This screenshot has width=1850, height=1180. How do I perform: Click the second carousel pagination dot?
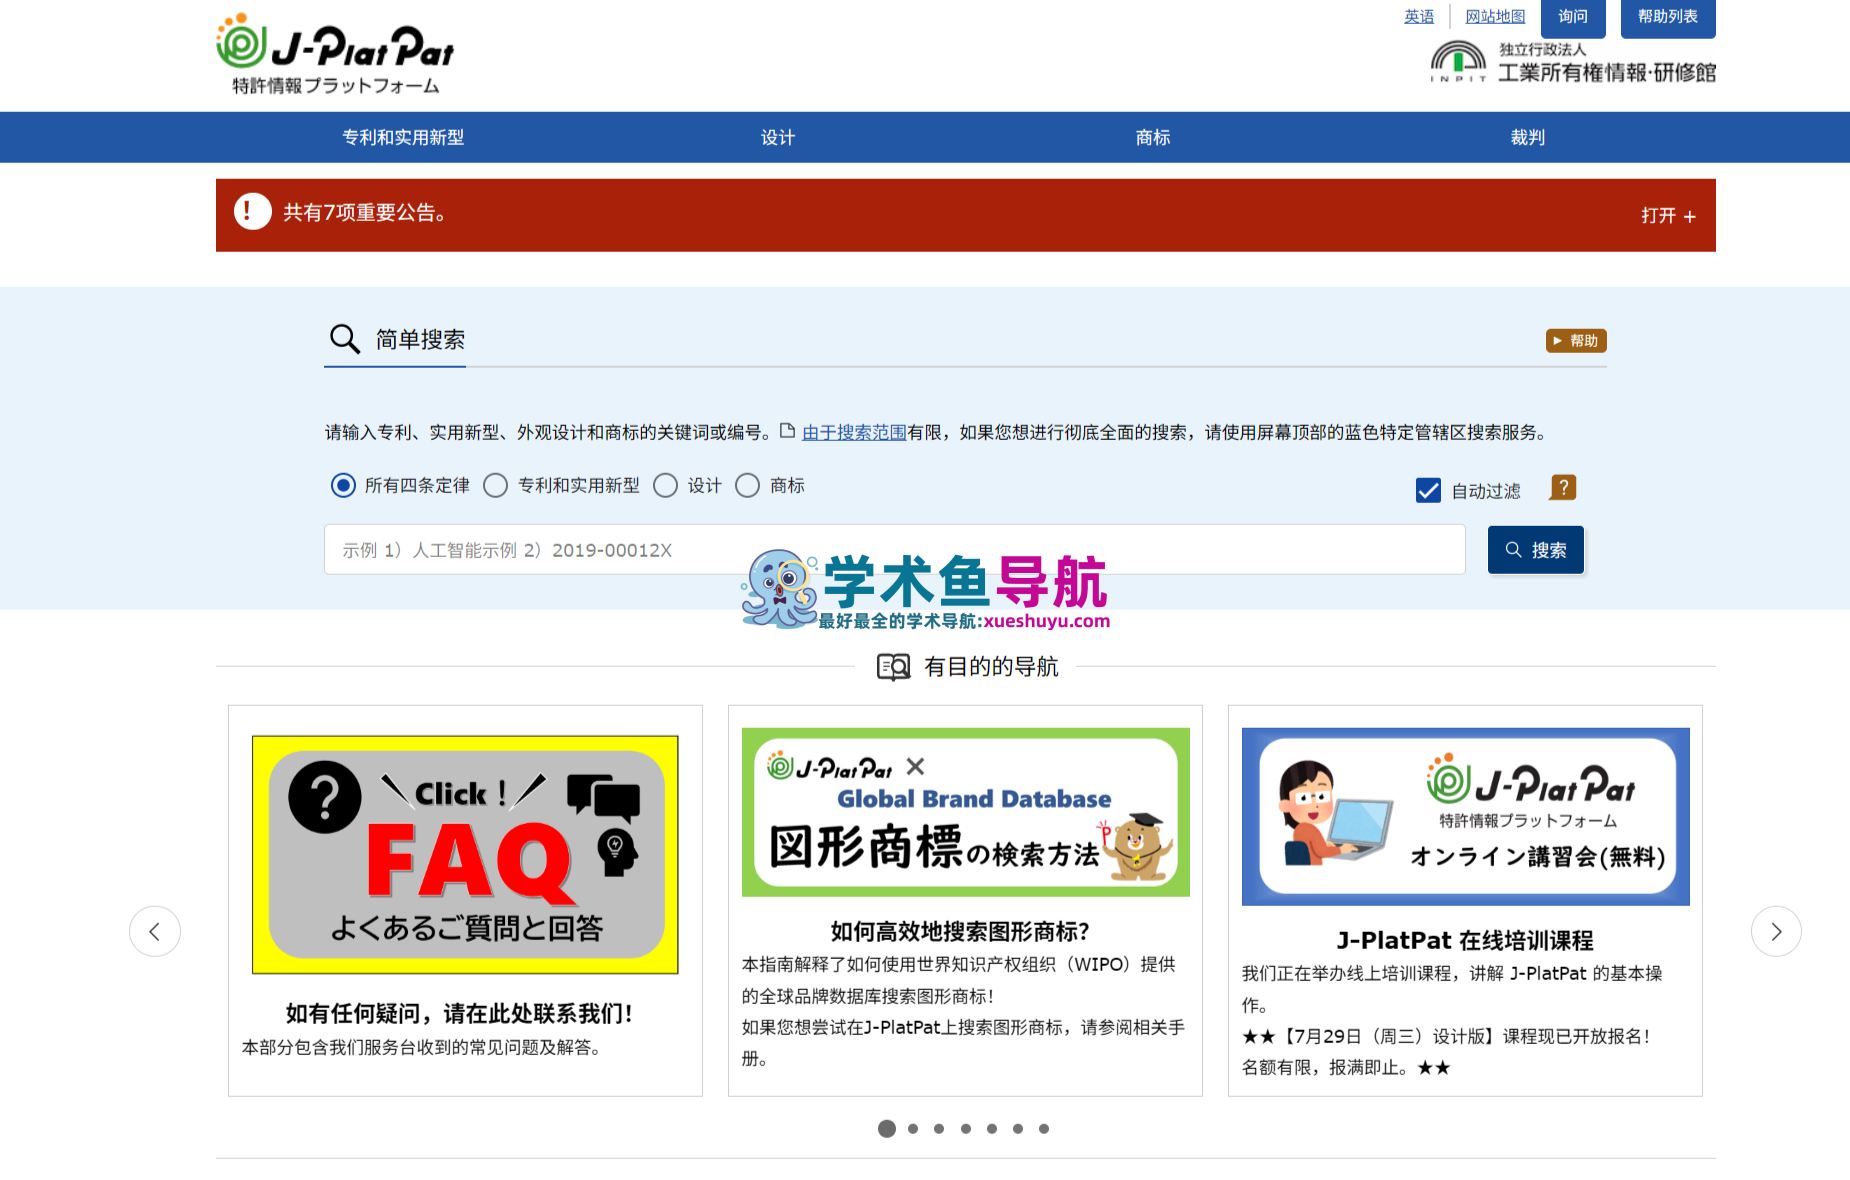coord(913,1128)
